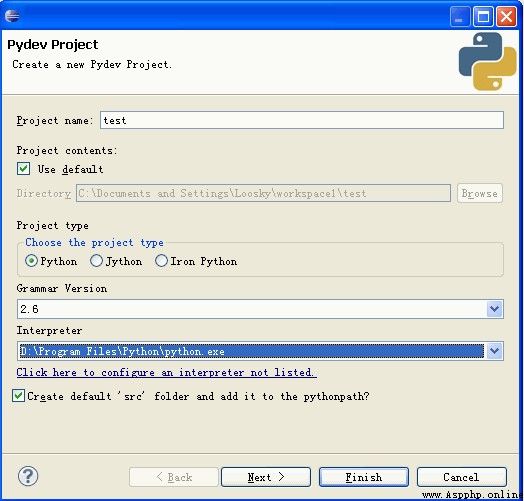Click 'Create a new Pydev Project.' text
Screen dimensions: 524x501
click(x=92, y=64)
